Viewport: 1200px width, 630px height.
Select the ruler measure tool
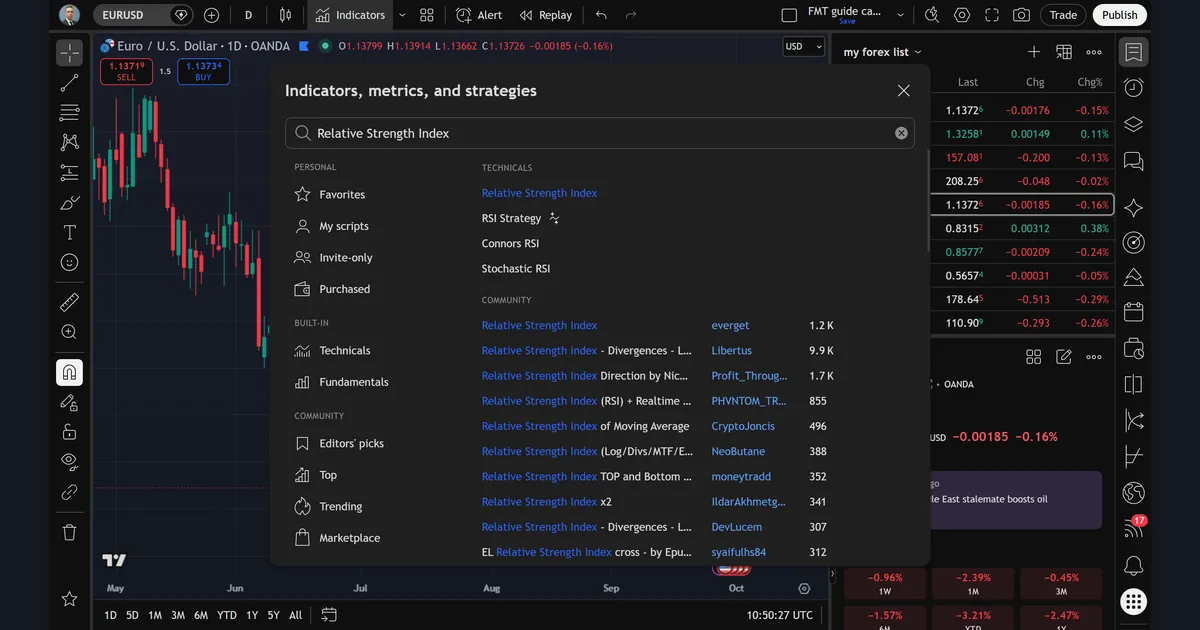point(69,302)
